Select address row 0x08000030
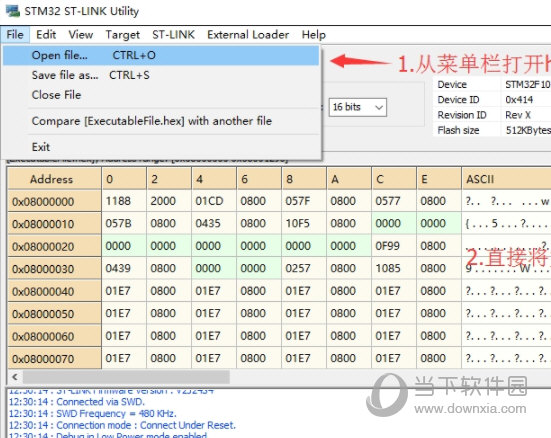Image resolution: width=551 pixels, height=438 pixels. (54, 269)
